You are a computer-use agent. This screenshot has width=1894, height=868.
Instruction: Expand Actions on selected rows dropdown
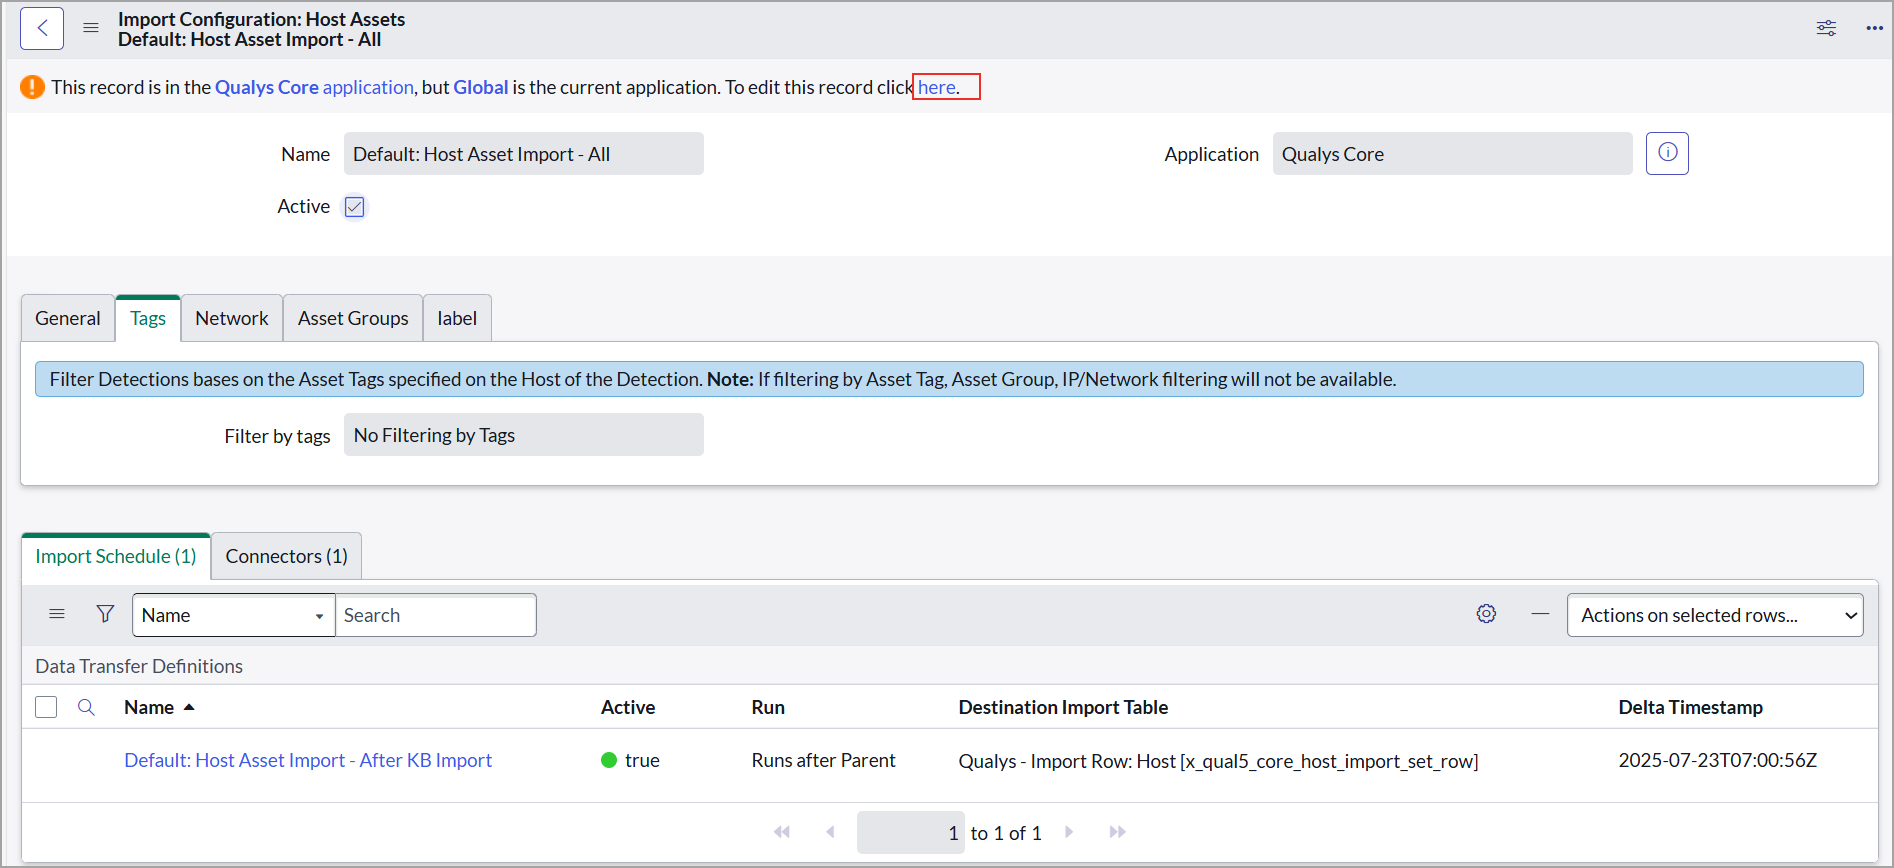point(1714,615)
